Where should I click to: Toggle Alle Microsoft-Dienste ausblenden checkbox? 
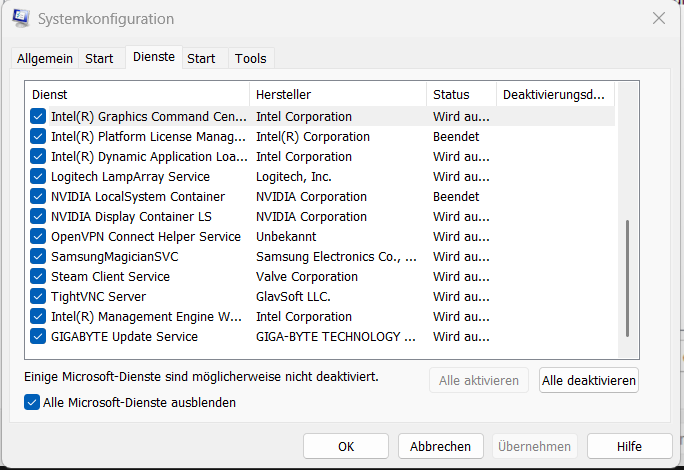coord(32,403)
